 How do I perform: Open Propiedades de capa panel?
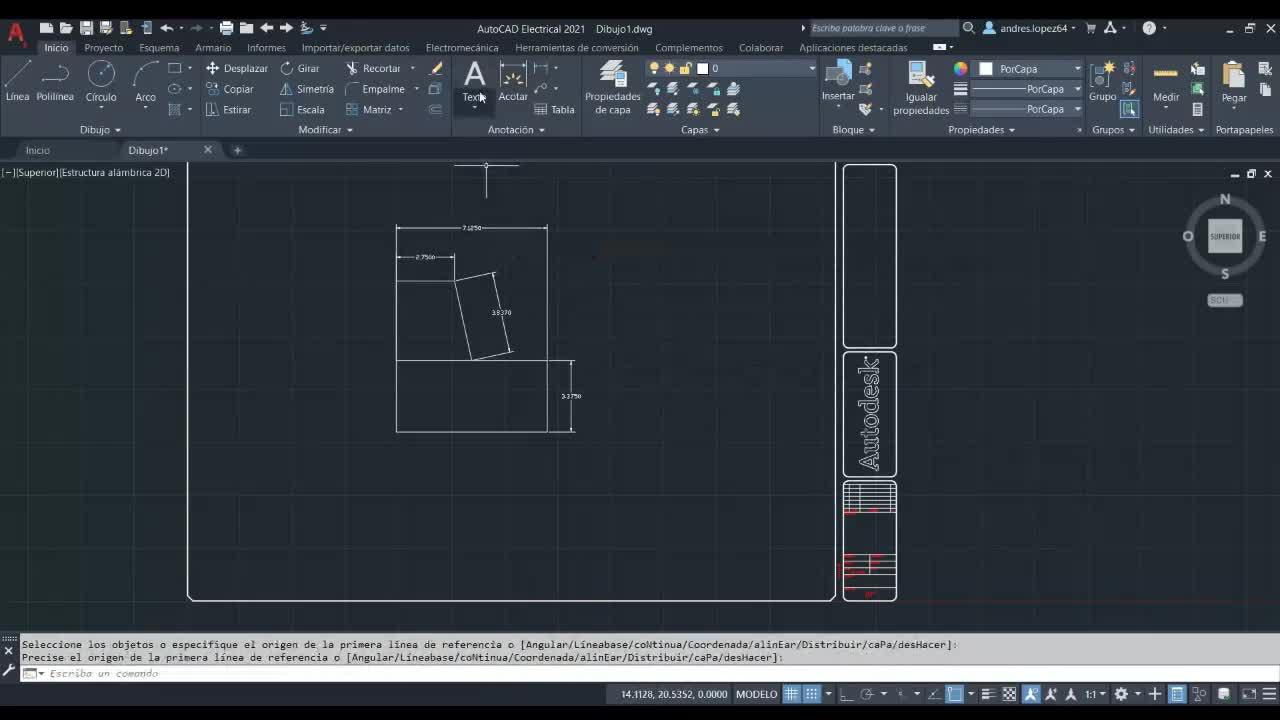(612, 86)
